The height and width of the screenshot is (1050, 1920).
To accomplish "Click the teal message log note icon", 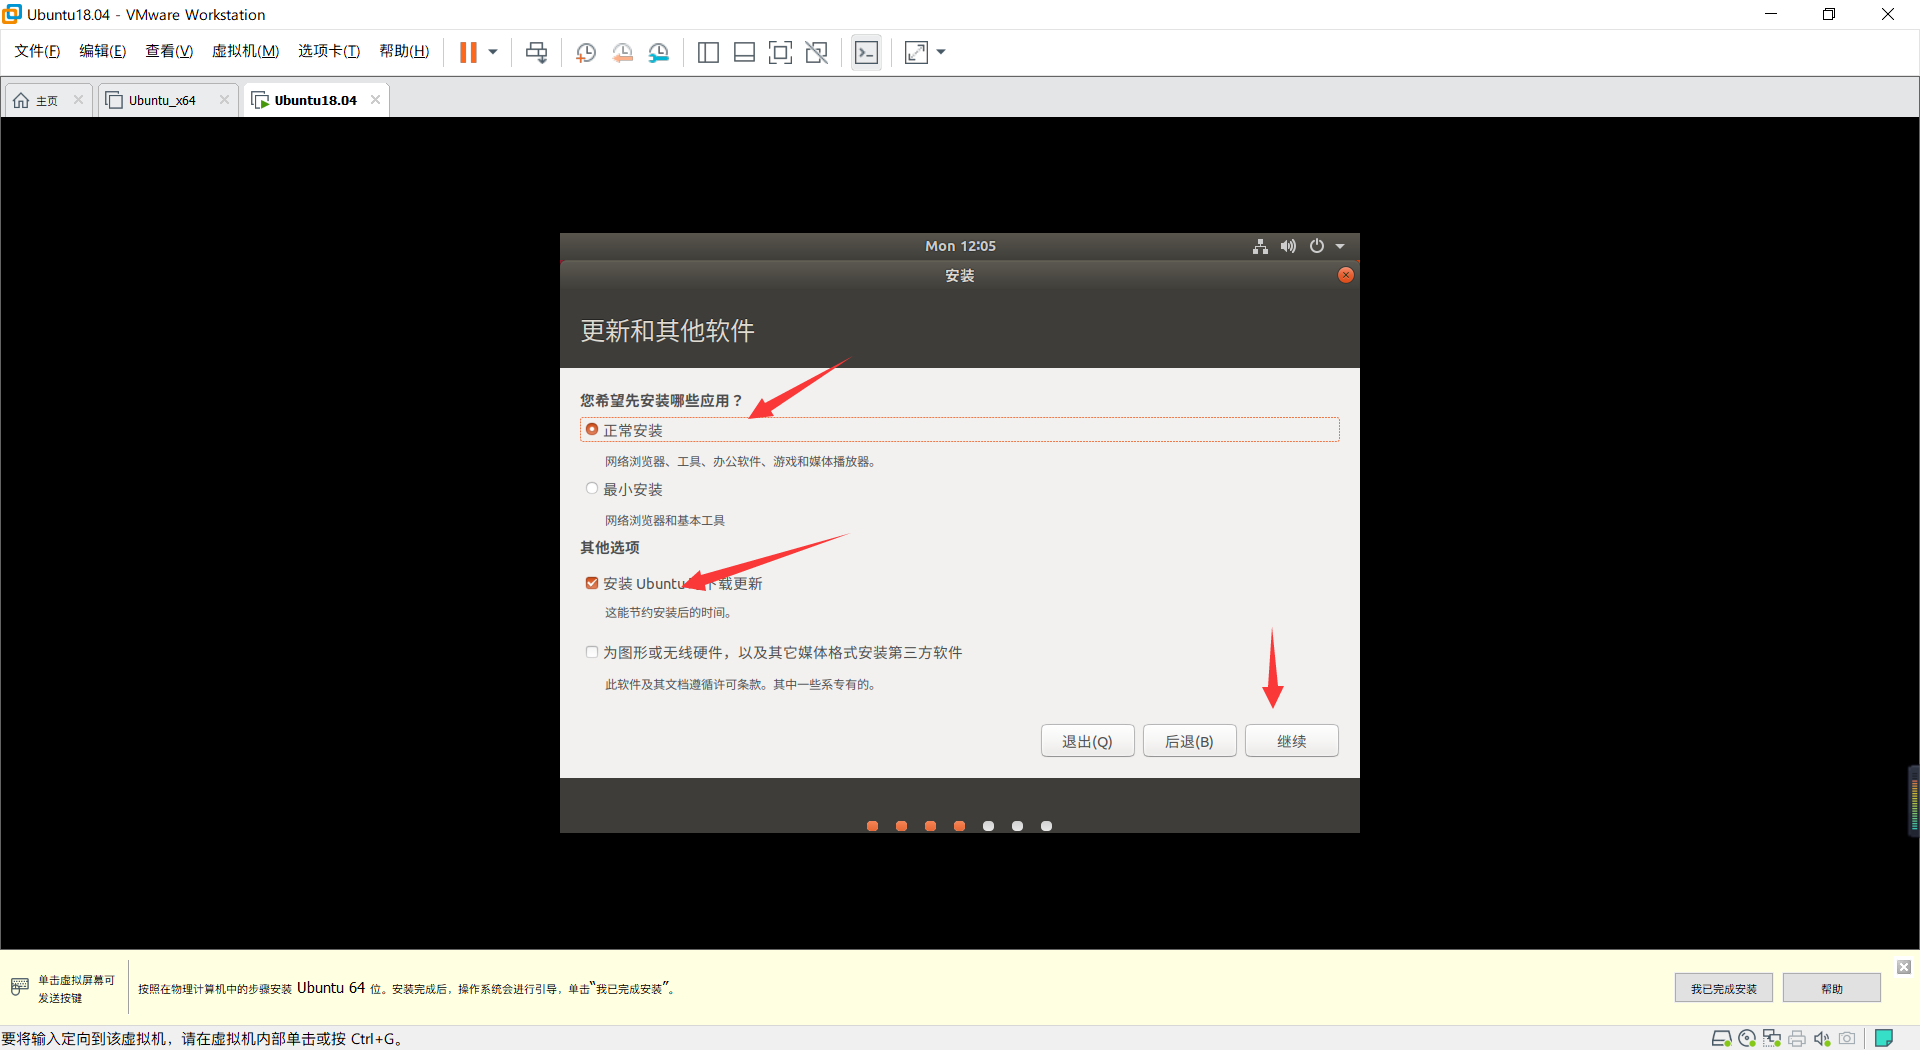I will pyautogui.click(x=1884, y=1038).
